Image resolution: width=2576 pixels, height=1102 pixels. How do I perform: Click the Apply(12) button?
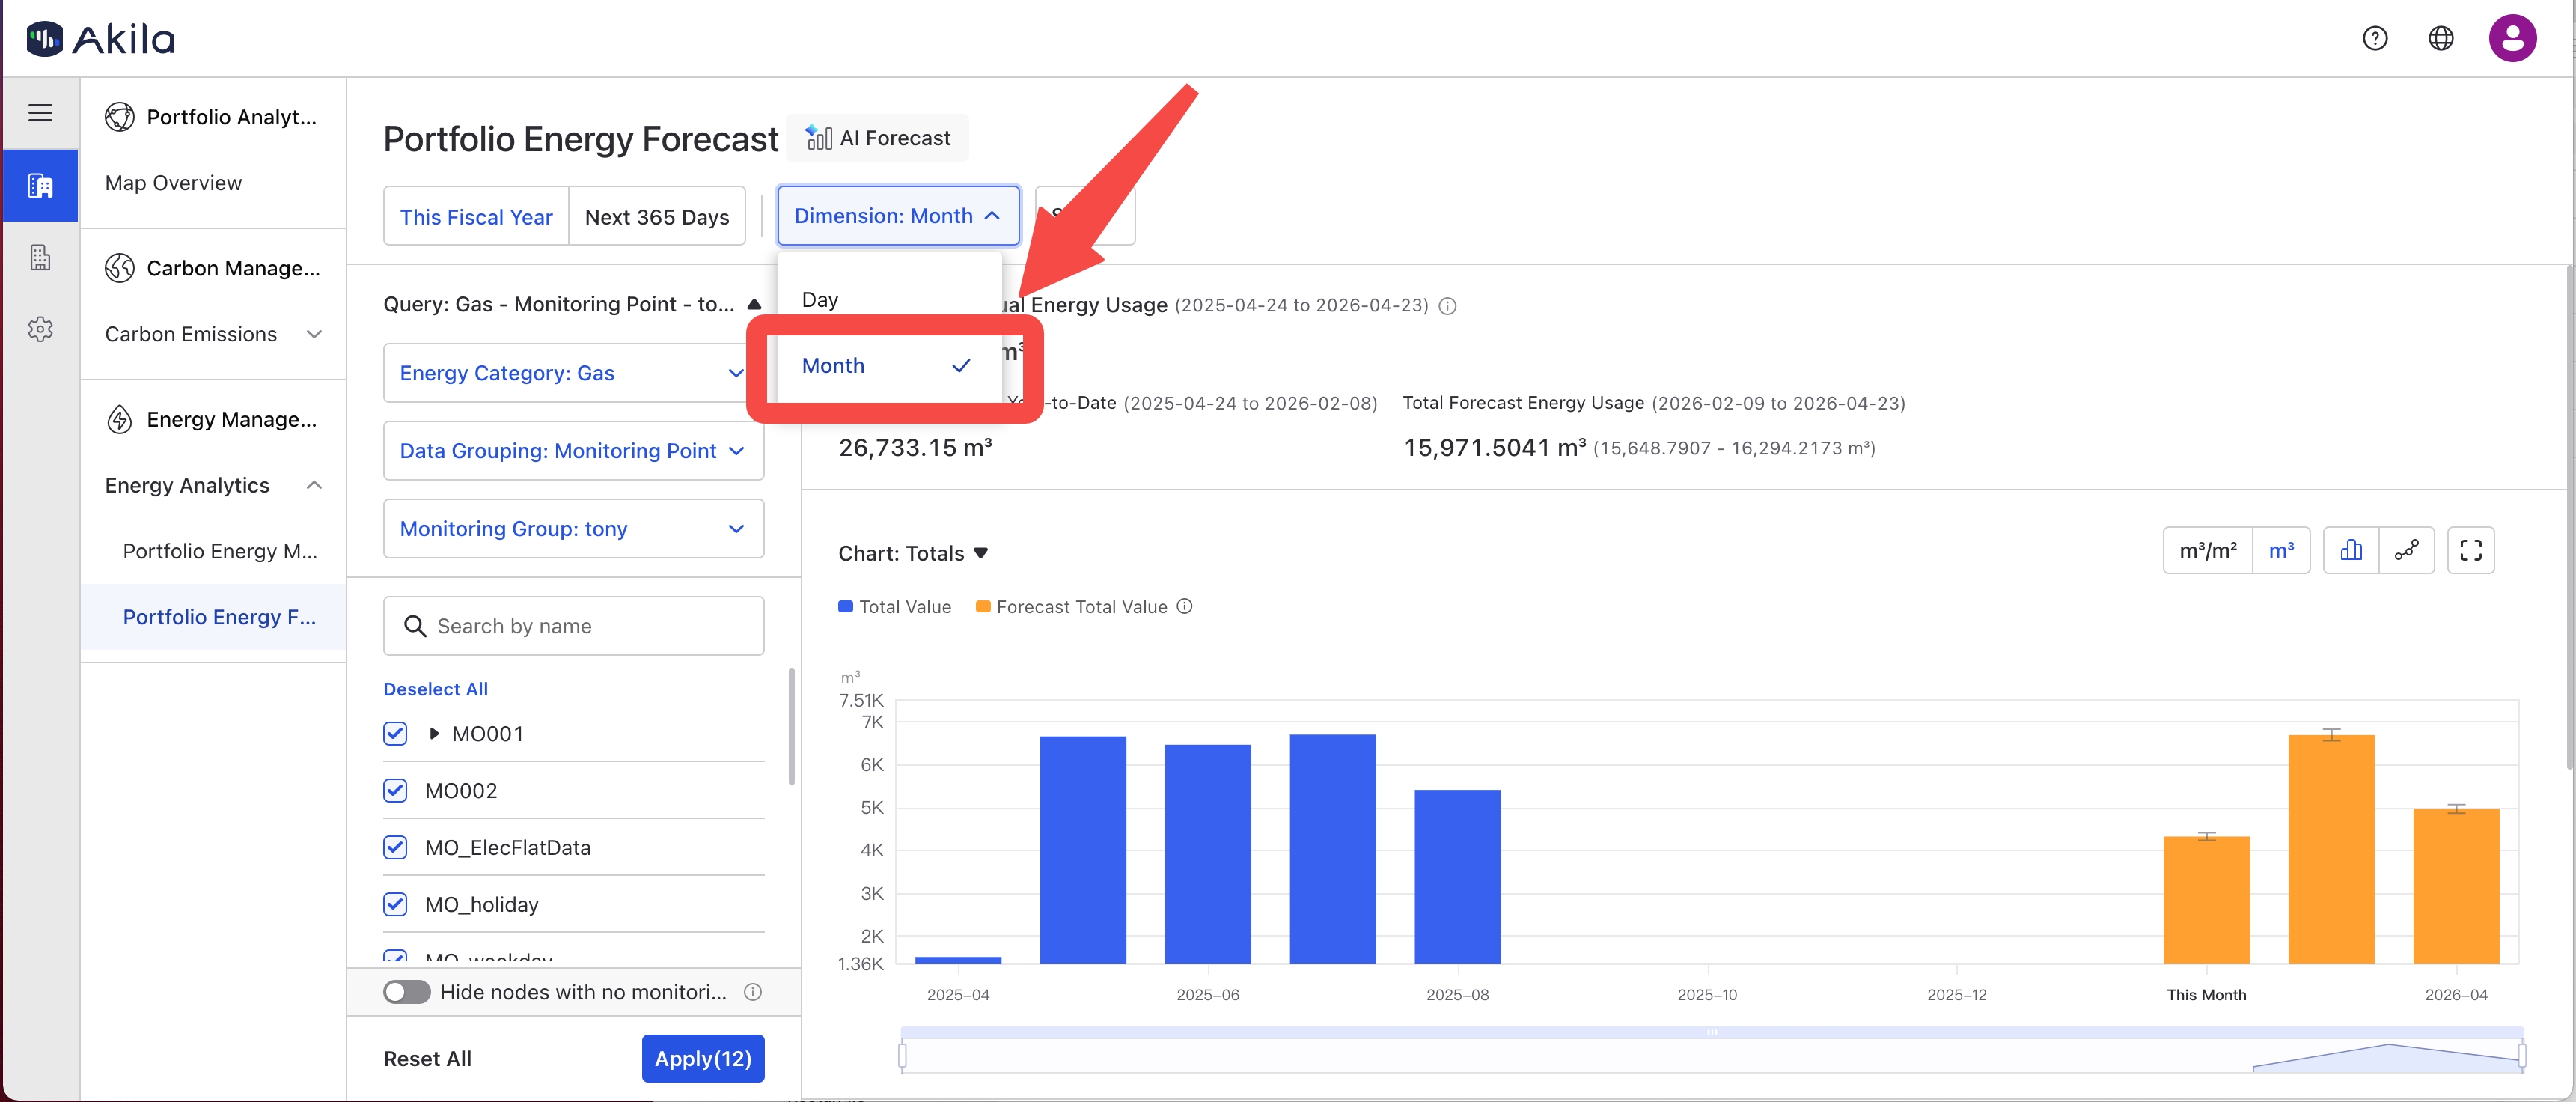point(702,1058)
